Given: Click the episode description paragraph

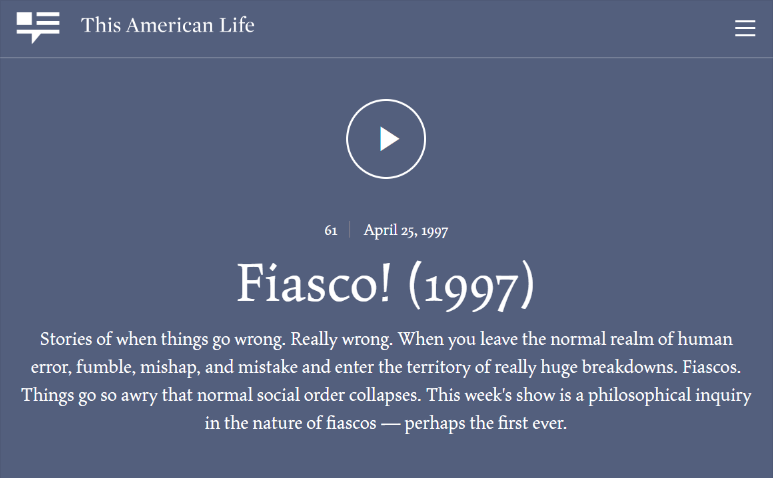Looking at the screenshot, I should coord(386,381).
